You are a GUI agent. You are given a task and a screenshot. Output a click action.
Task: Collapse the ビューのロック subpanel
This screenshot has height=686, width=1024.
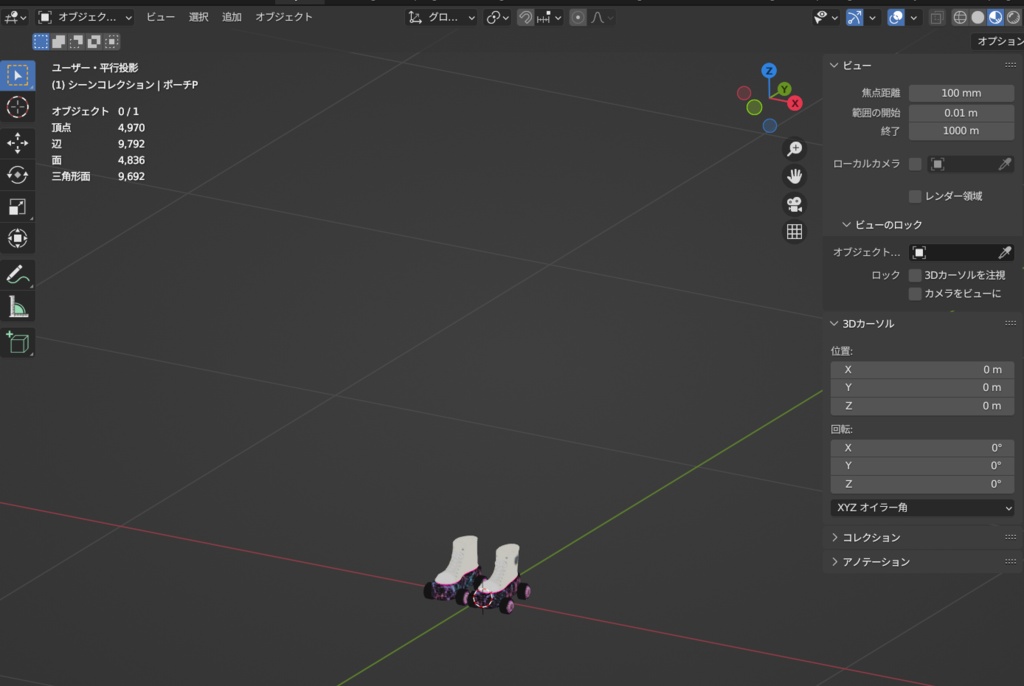(x=846, y=225)
